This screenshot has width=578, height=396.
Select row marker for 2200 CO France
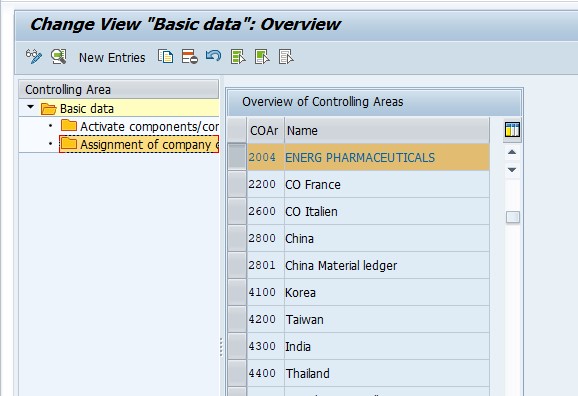click(237, 184)
